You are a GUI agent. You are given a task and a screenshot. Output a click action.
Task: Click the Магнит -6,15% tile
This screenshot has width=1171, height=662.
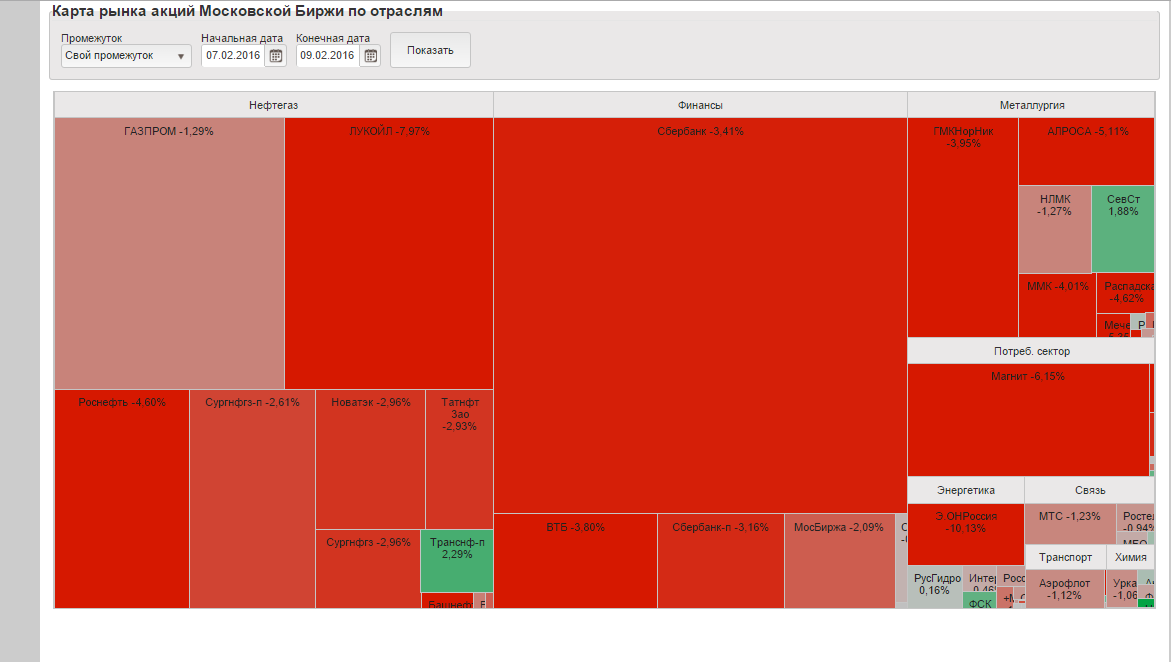coord(1028,420)
